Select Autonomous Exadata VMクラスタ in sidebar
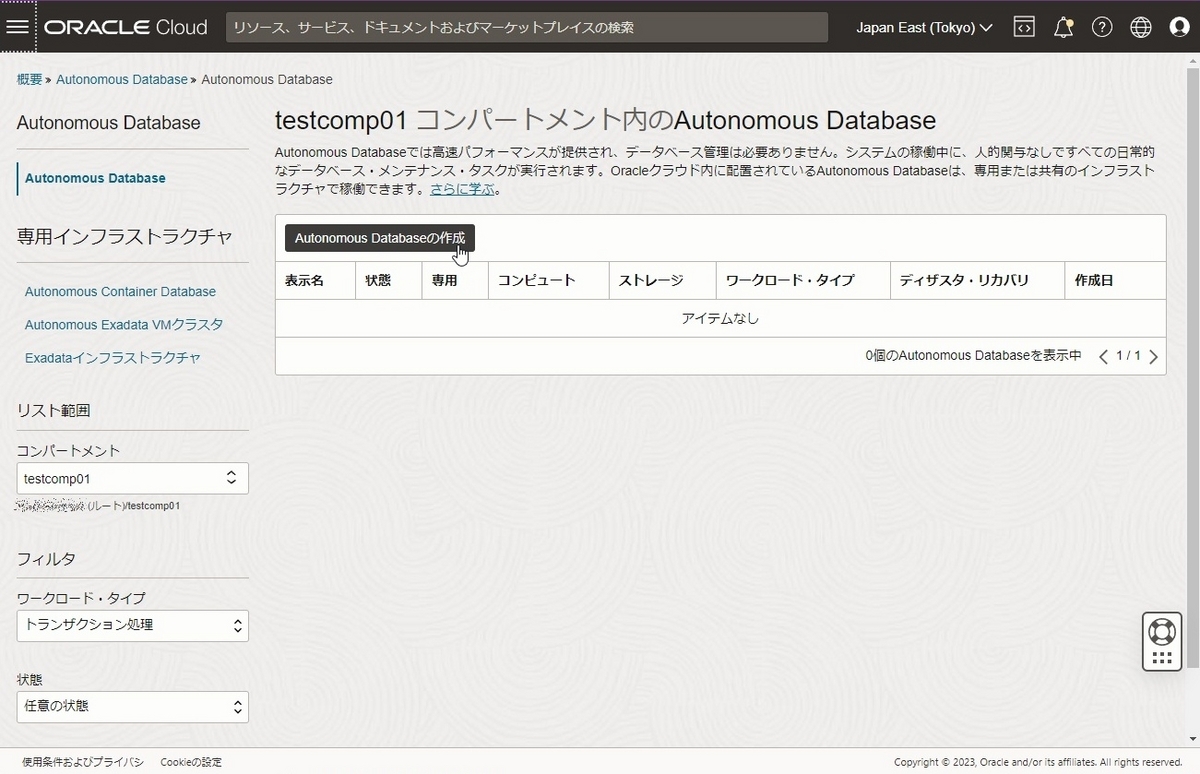The width and height of the screenshot is (1200, 774). click(123, 324)
